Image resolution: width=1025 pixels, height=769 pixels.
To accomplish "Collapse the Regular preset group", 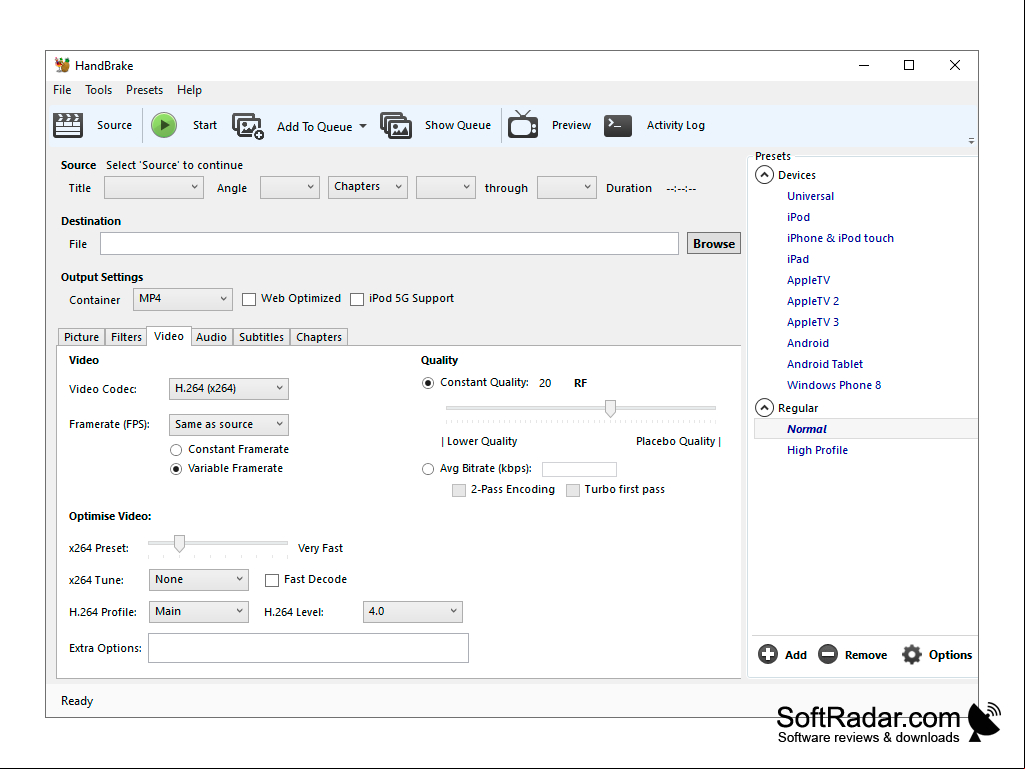I will (764, 407).
